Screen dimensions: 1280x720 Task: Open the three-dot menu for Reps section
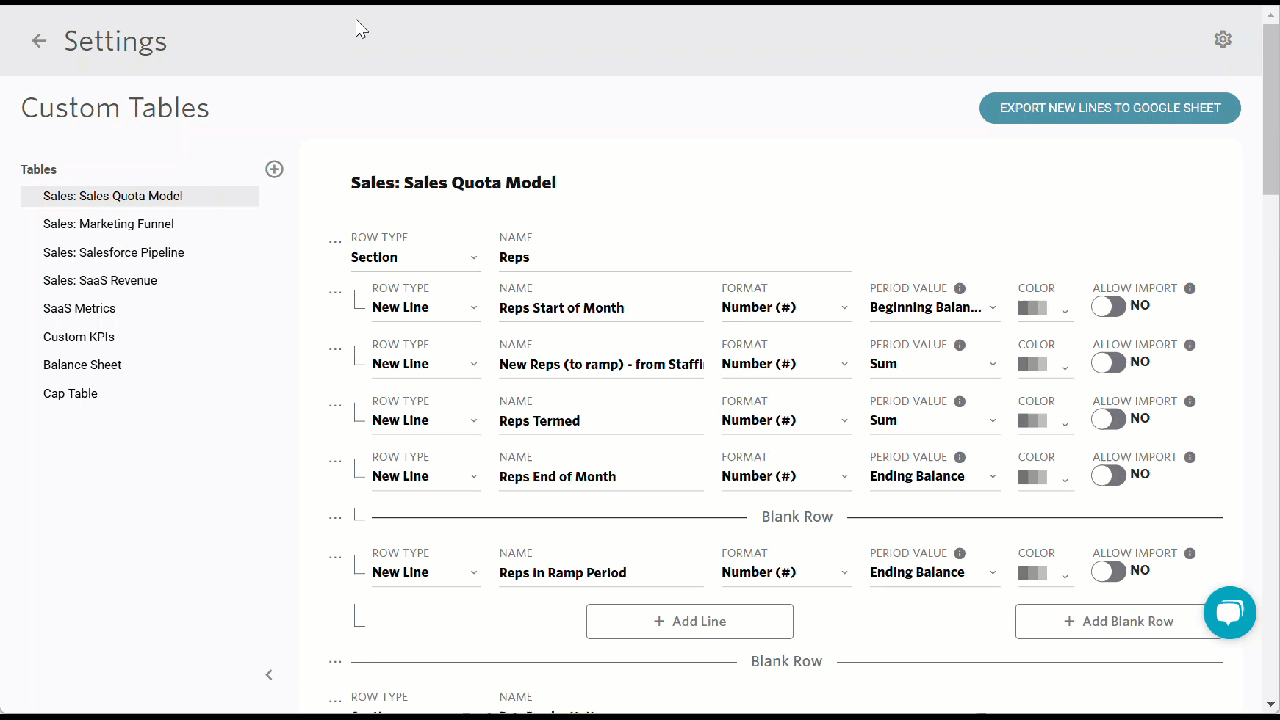(x=335, y=243)
